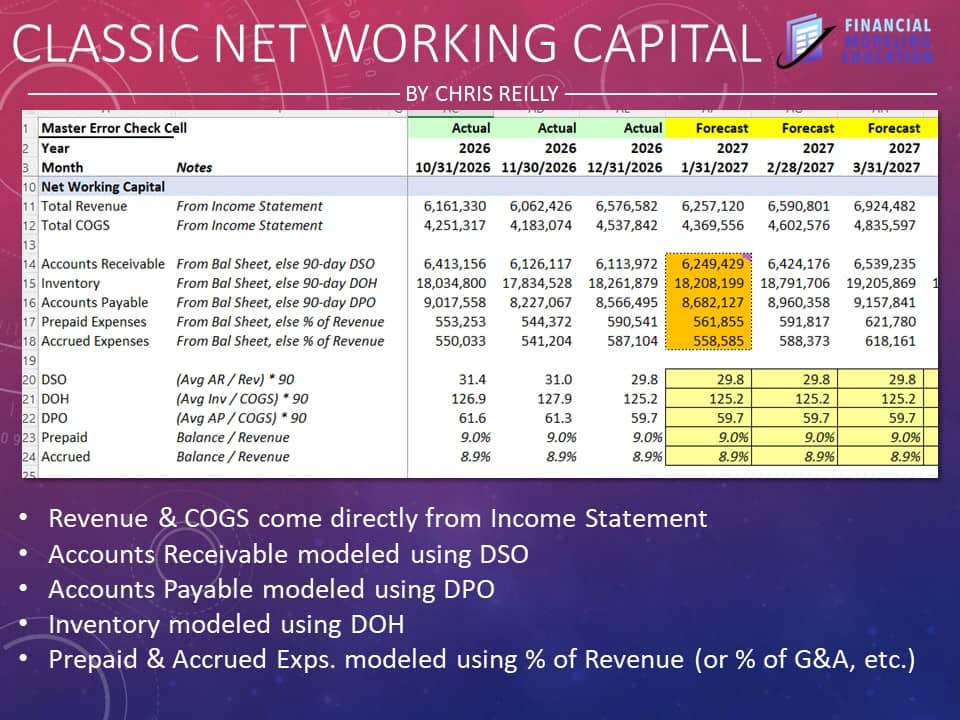Click the first yellow Forecast header cell

(x=708, y=129)
